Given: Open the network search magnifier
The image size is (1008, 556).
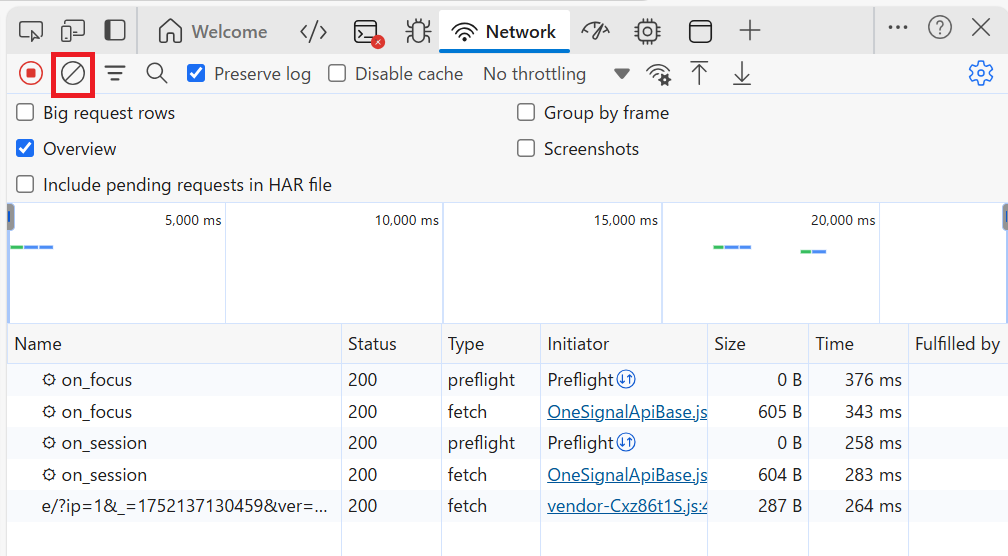Looking at the screenshot, I should click(x=156, y=73).
